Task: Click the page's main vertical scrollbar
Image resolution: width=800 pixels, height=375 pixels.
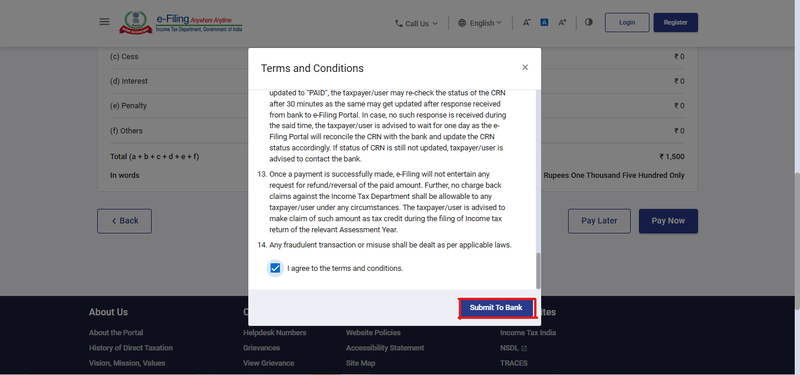Action: (x=797, y=240)
